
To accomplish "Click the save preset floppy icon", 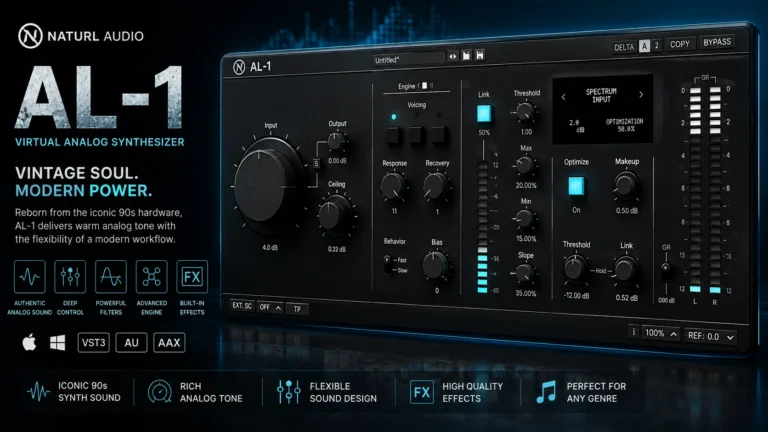I will [480, 55].
